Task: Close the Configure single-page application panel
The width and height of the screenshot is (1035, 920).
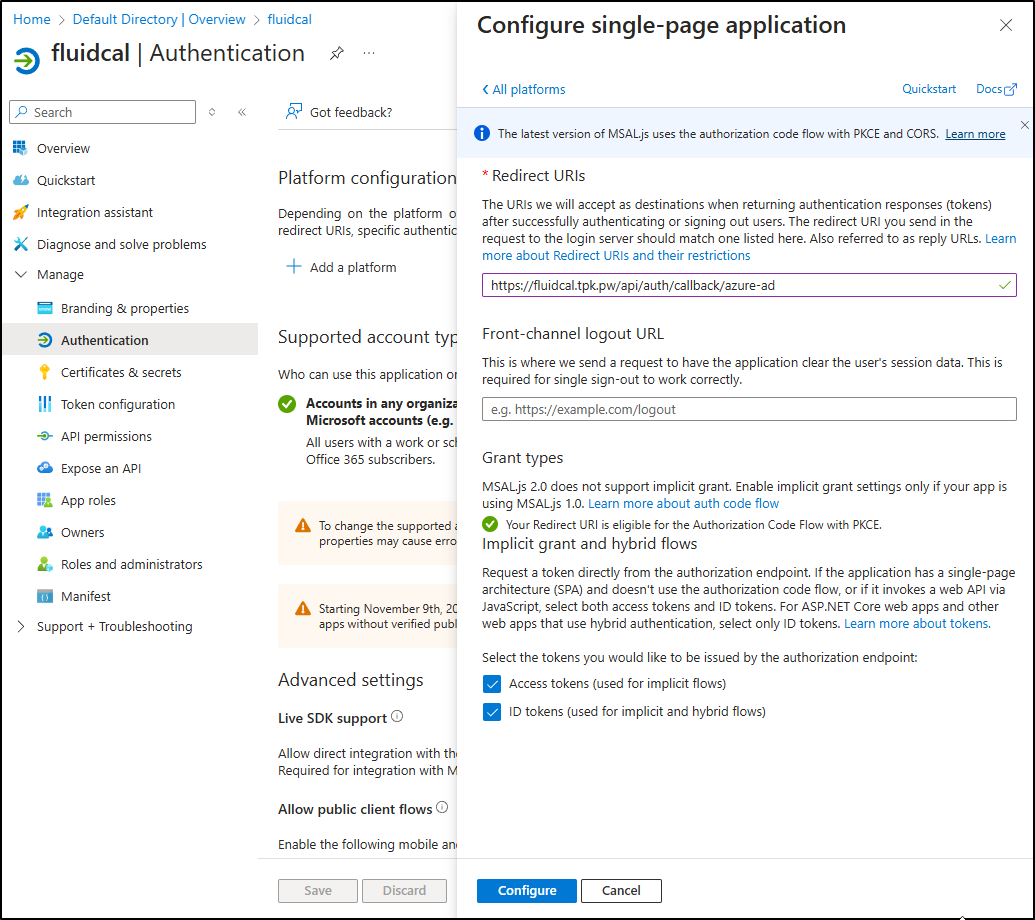Action: [x=1005, y=25]
